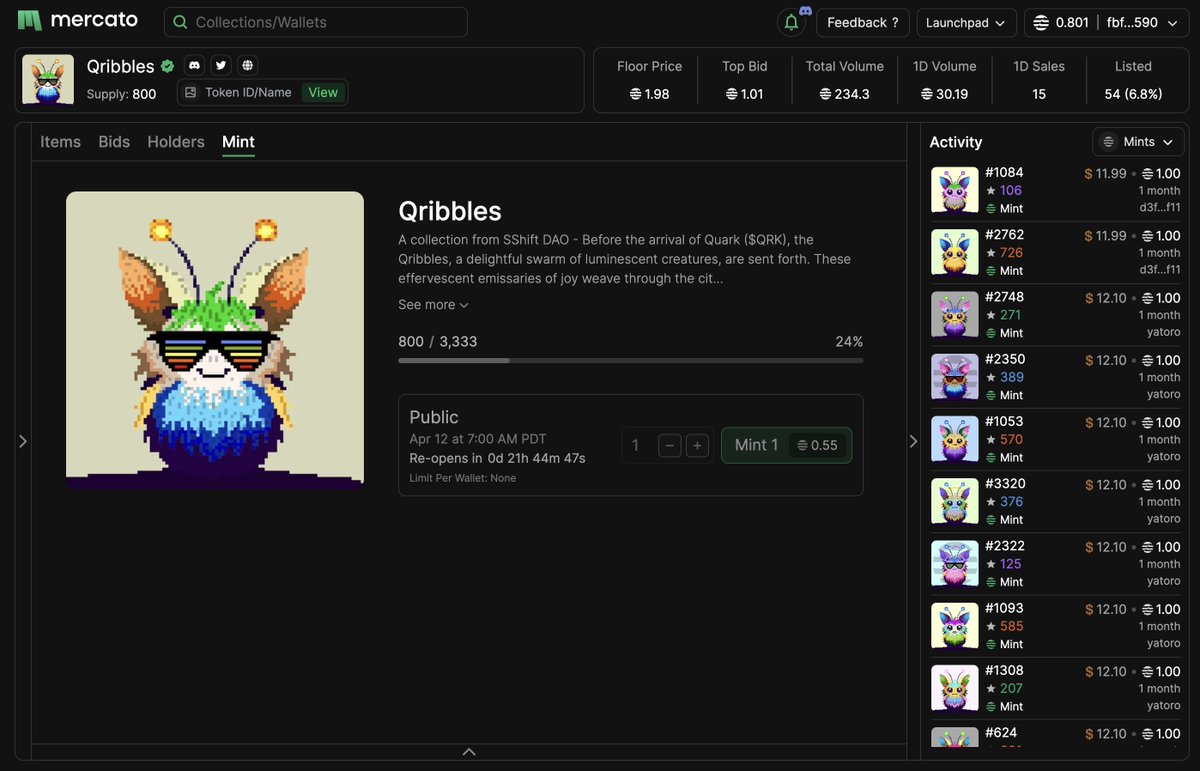Click the wallet balance 0.801 icon
This screenshot has width=1200, height=771.
click(1041, 22)
